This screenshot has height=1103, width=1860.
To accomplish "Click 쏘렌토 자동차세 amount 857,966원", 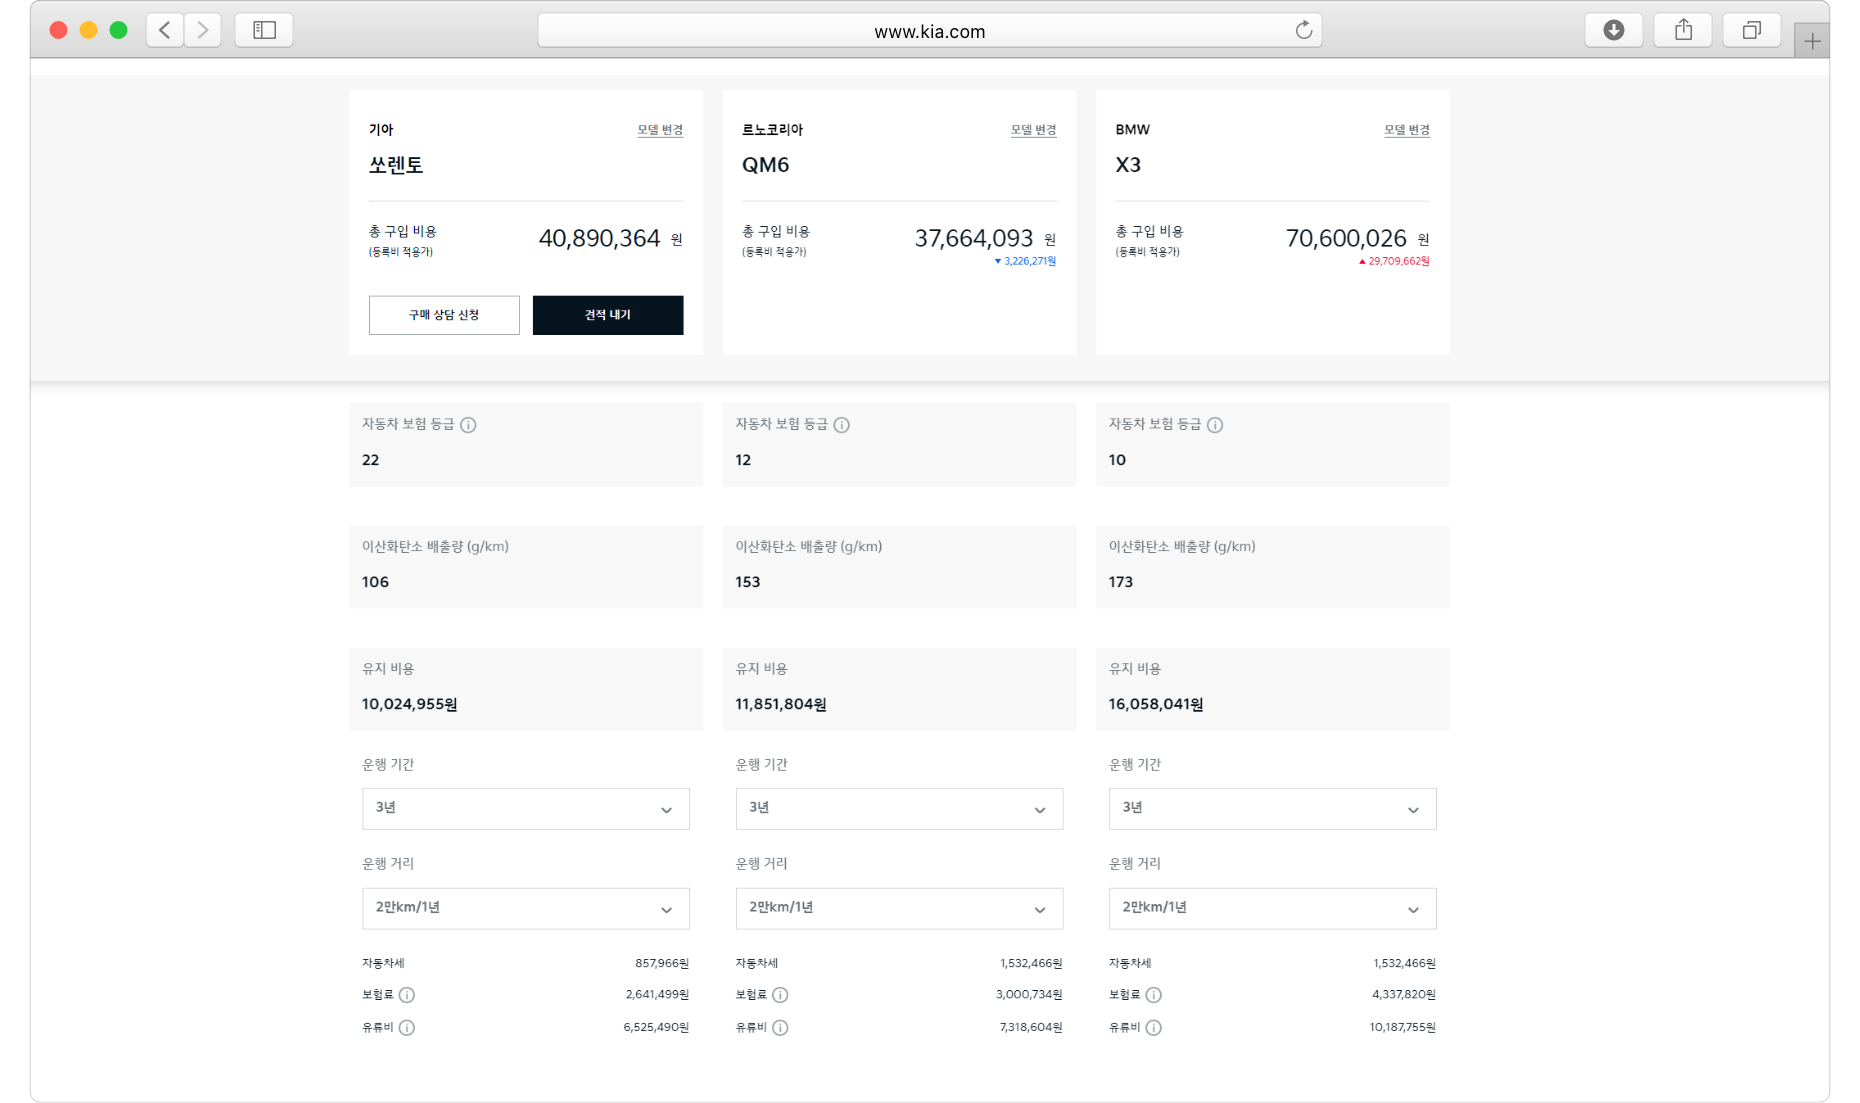I will point(662,963).
